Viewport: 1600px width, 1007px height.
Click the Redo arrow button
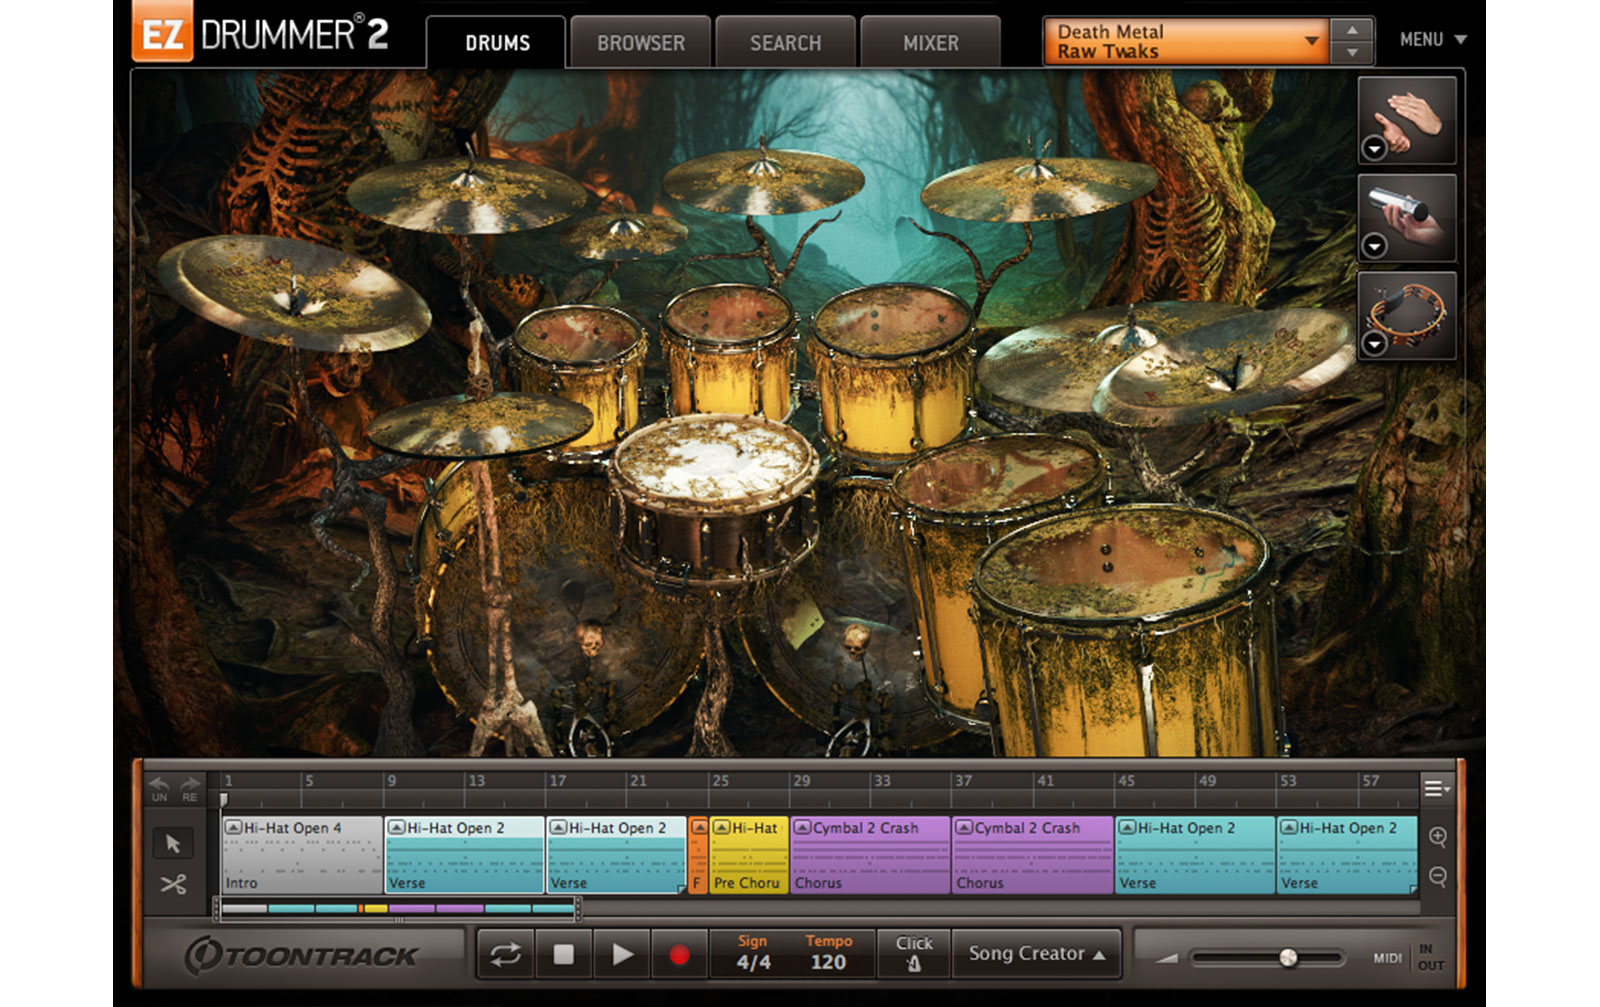pyautogui.click(x=189, y=788)
